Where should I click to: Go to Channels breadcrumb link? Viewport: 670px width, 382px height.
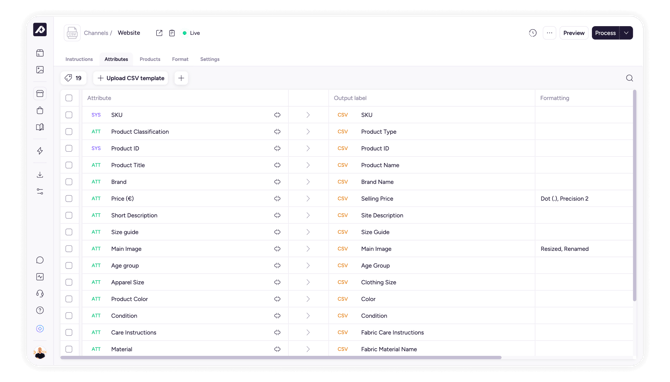pos(96,33)
